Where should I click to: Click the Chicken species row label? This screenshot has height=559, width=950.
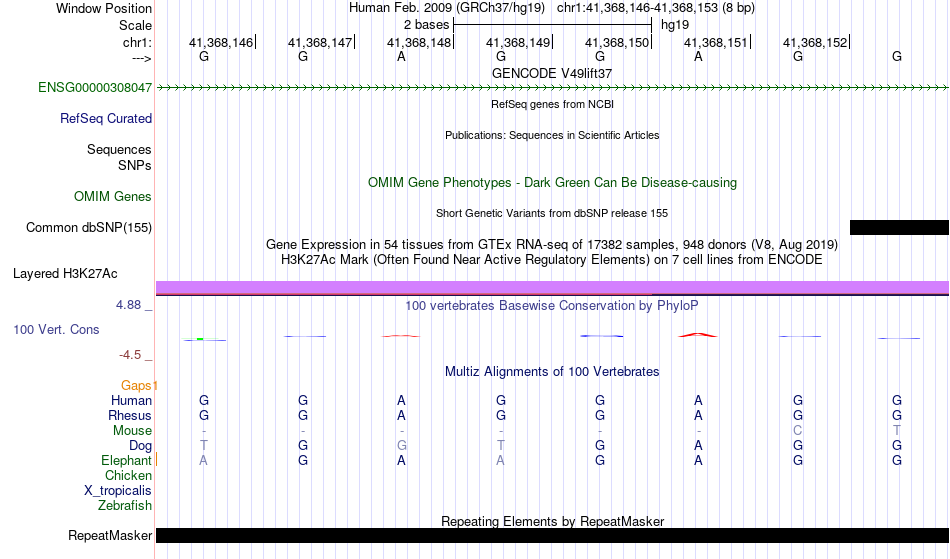(128, 475)
